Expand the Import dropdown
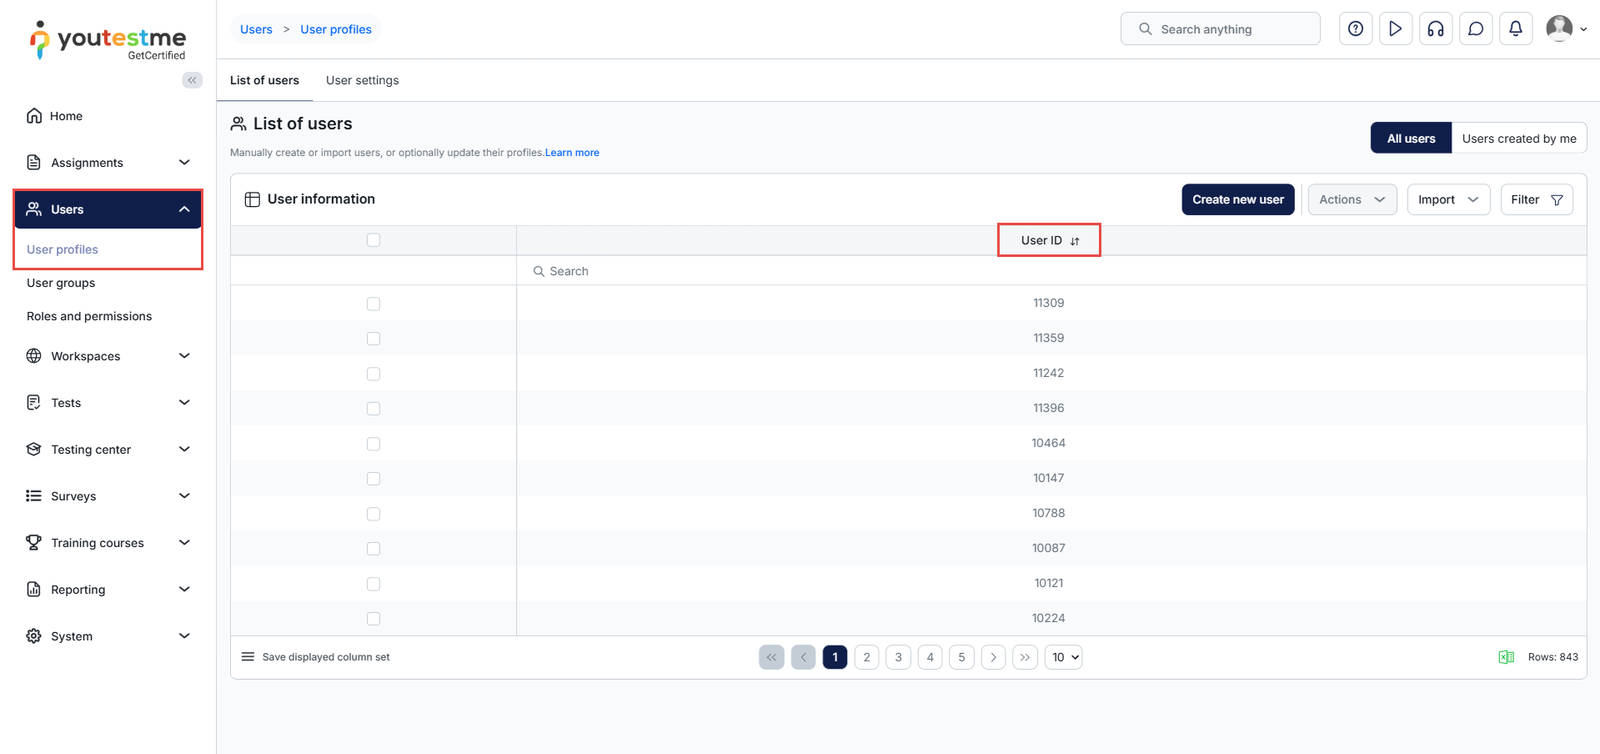Image resolution: width=1600 pixels, height=754 pixels. coord(1447,200)
